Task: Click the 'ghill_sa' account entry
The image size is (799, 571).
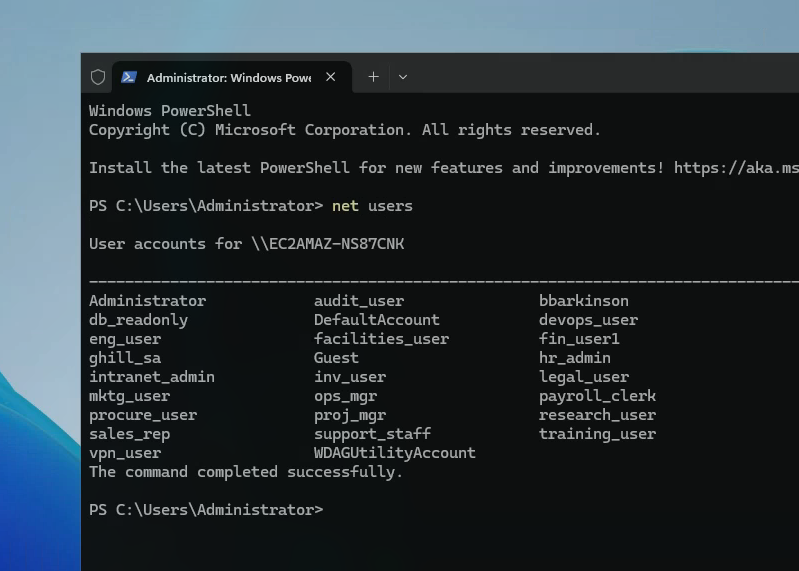Action: click(125, 358)
